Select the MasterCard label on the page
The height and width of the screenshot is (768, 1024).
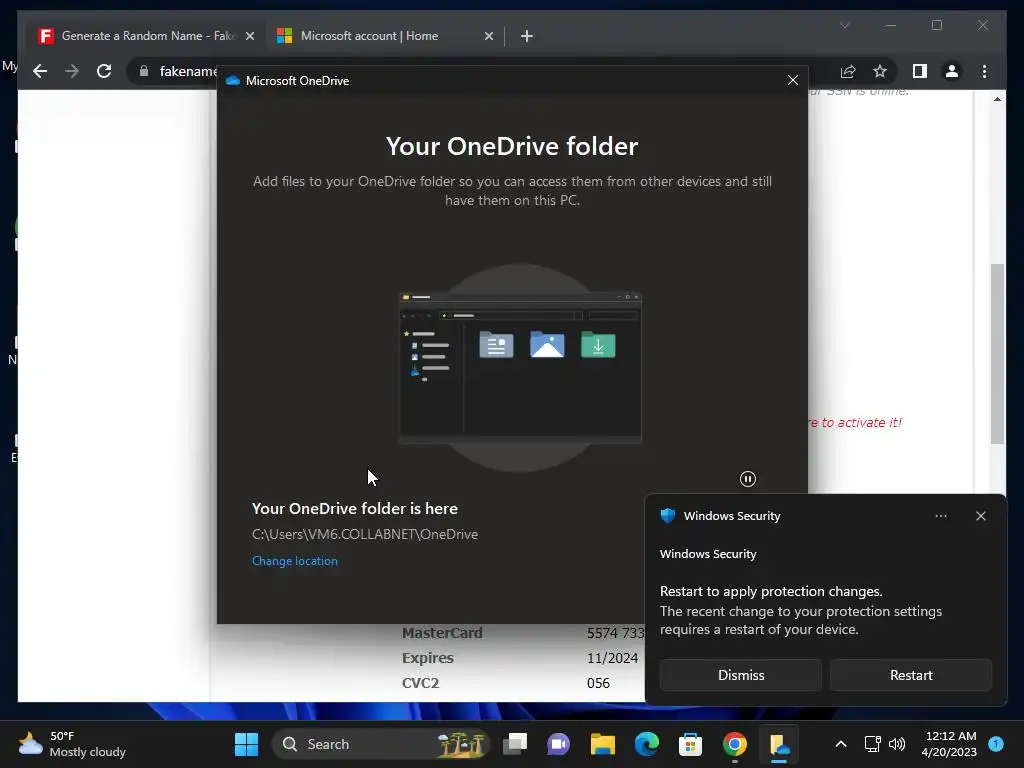click(442, 633)
